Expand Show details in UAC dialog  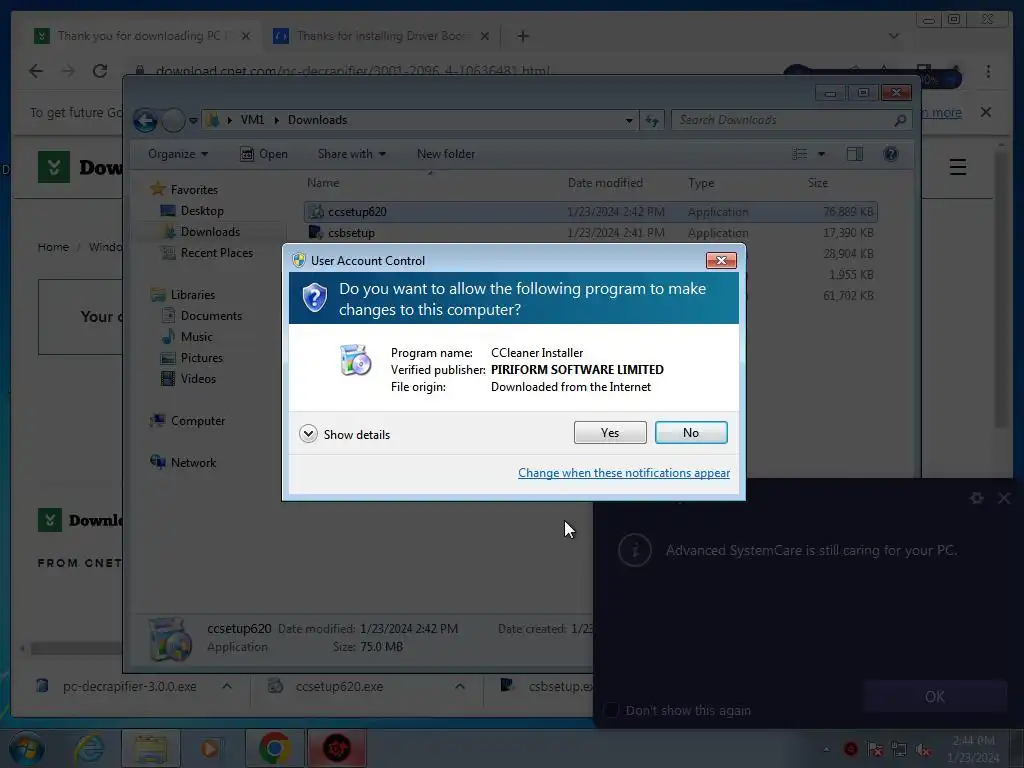pyautogui.click(x=344, y=434)
